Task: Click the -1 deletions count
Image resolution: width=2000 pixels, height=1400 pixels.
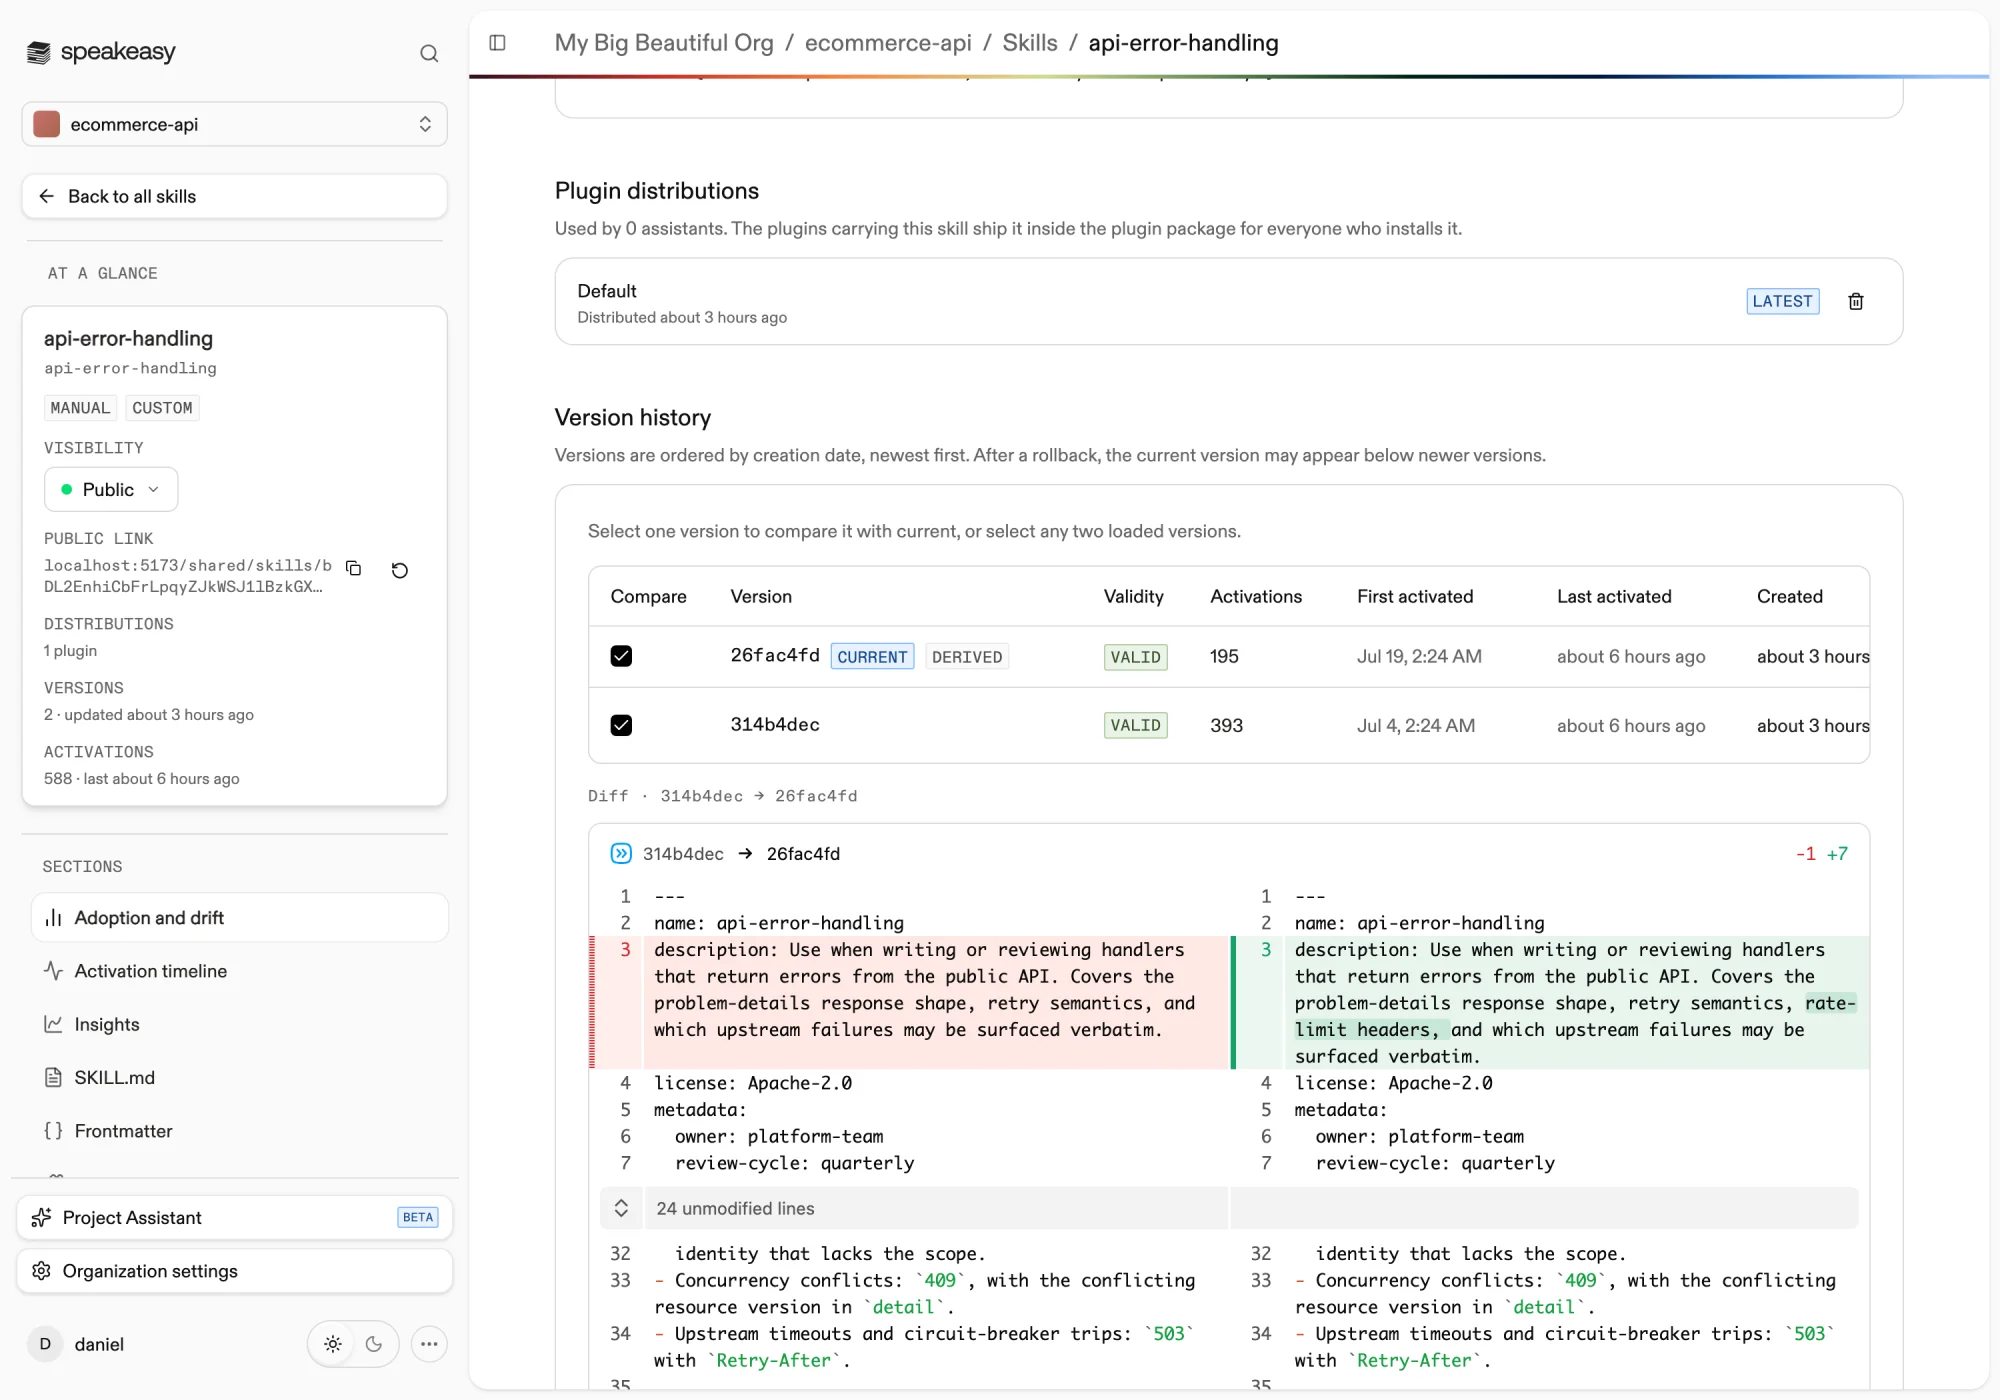Action: coord(1805,853)
